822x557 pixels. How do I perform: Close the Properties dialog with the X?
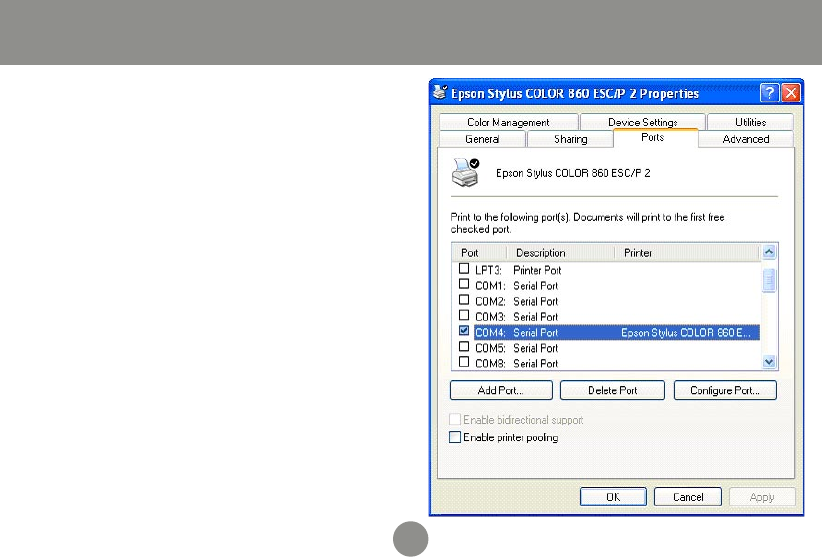pyautogui.click(x=791, y=93)
